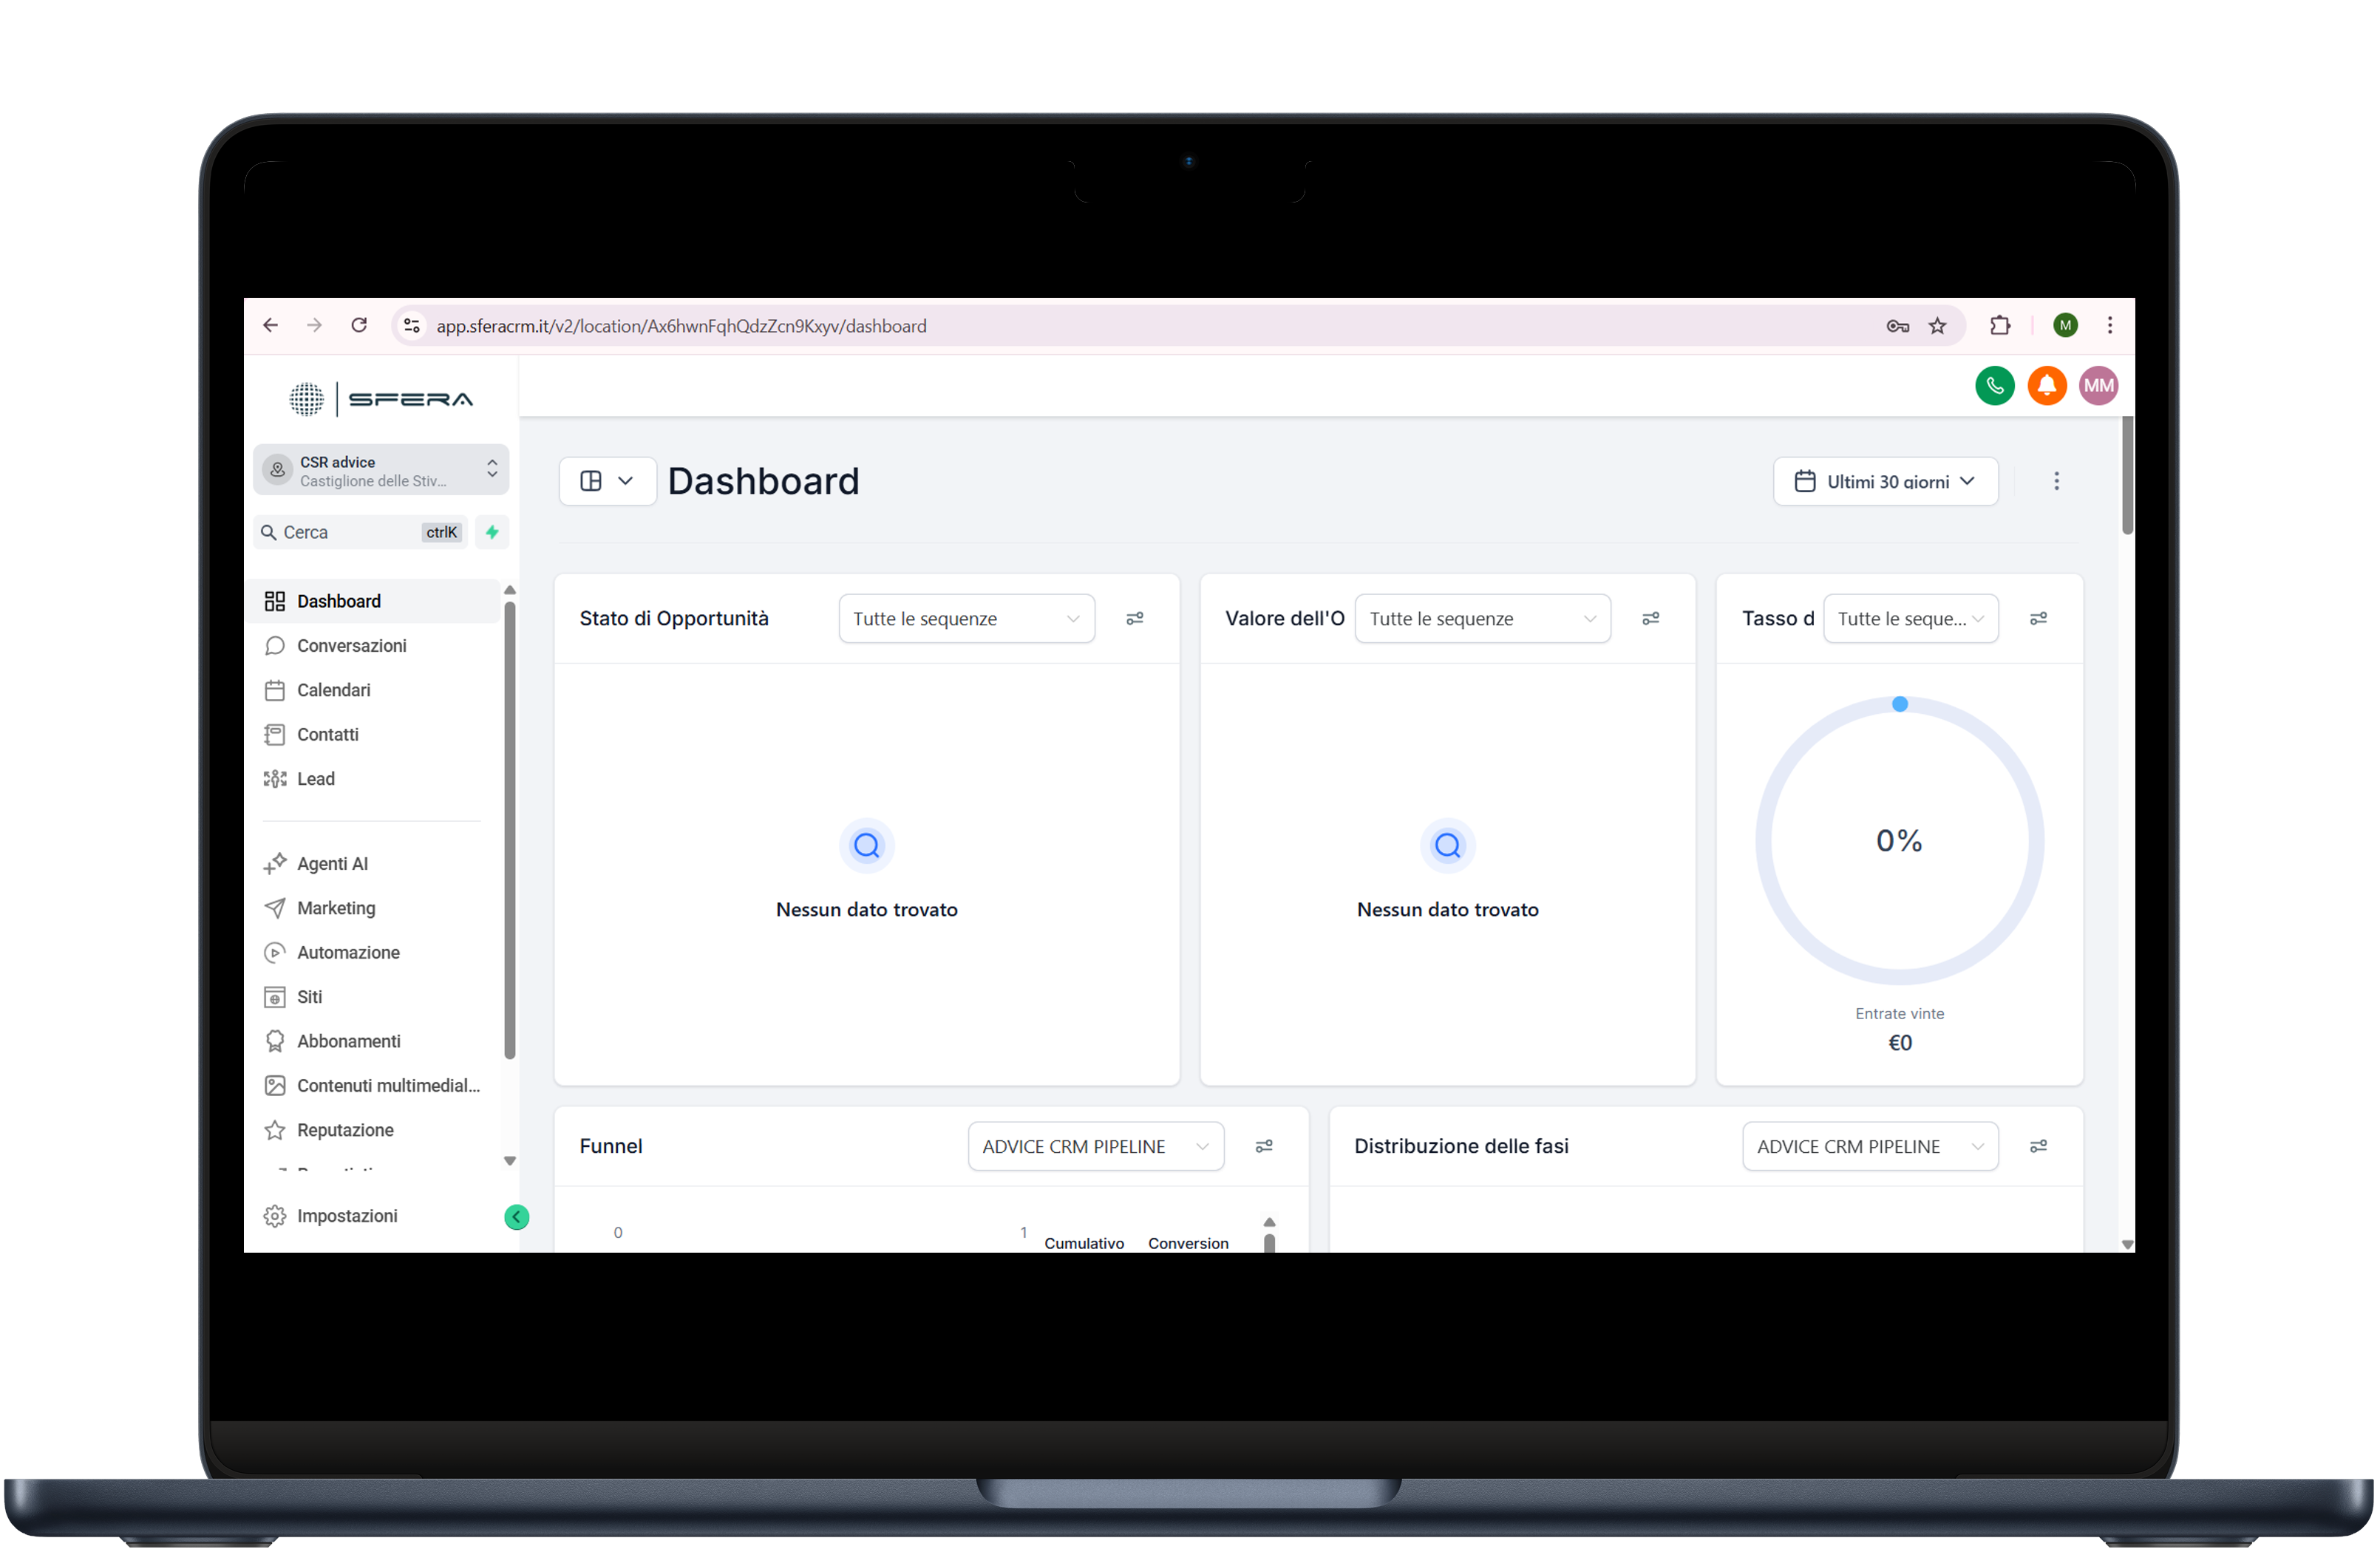Open the Ultimi 30 giorni date range dropdown

[x=1885, y=481]
